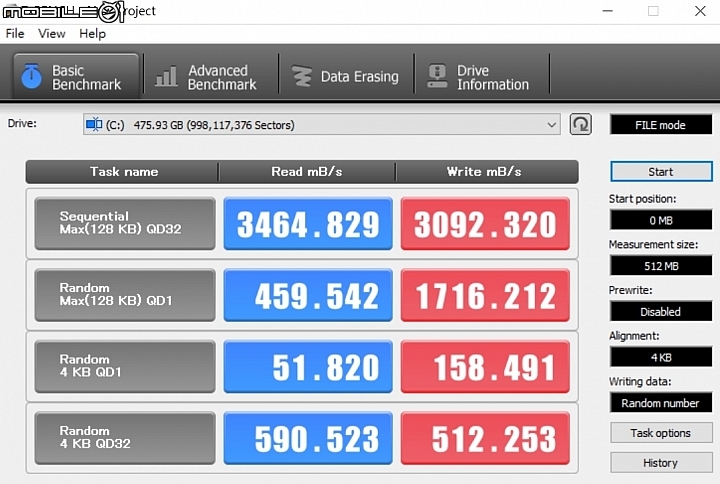Open the Drive Information tab
This screenshot has width=720, height=484.
pos(482,76)
